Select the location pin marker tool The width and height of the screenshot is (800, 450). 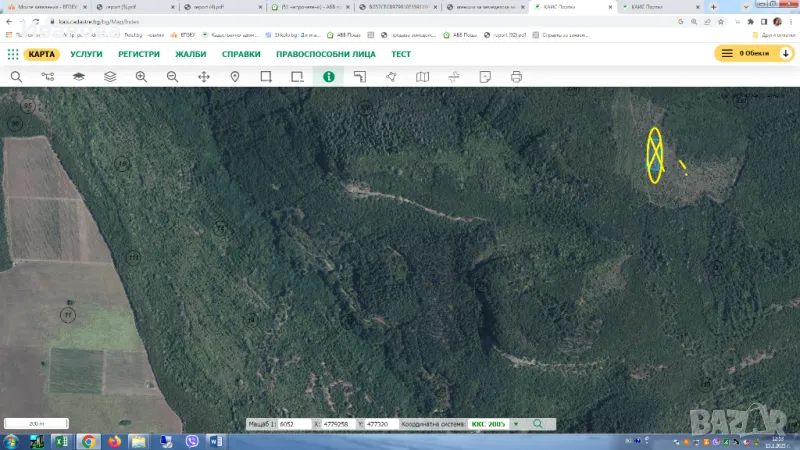click(235, 76)
